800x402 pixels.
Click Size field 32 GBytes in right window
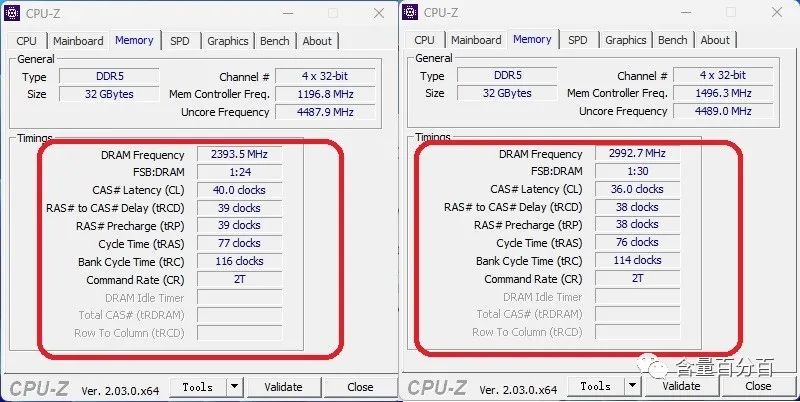tap(507, 93)
